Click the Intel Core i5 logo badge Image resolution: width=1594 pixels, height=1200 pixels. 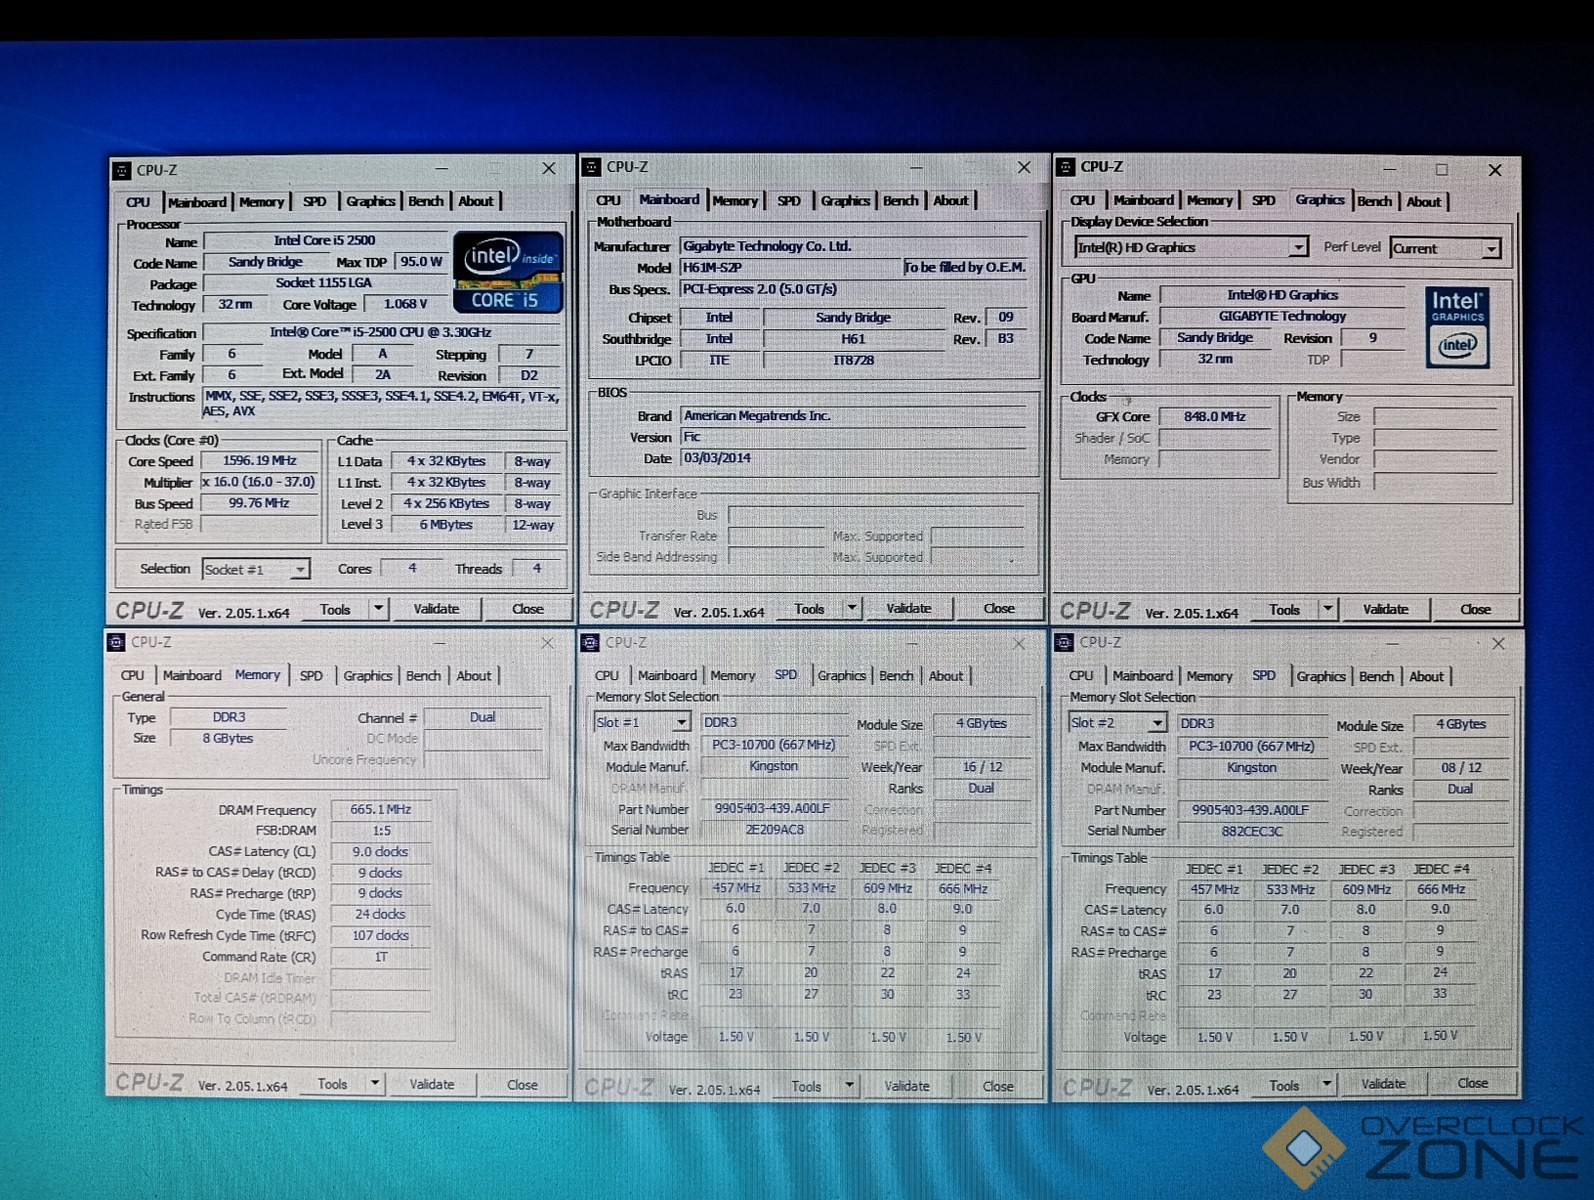[x=508, y=272]
